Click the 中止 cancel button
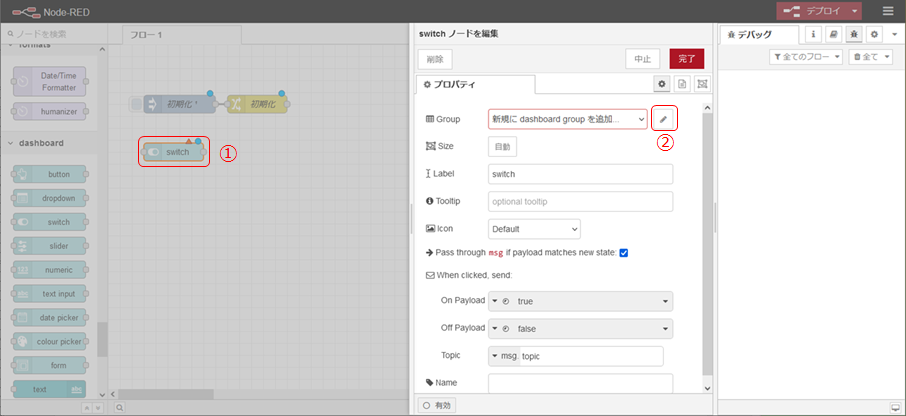Screen dimensions: 906x416 [642, 59]
